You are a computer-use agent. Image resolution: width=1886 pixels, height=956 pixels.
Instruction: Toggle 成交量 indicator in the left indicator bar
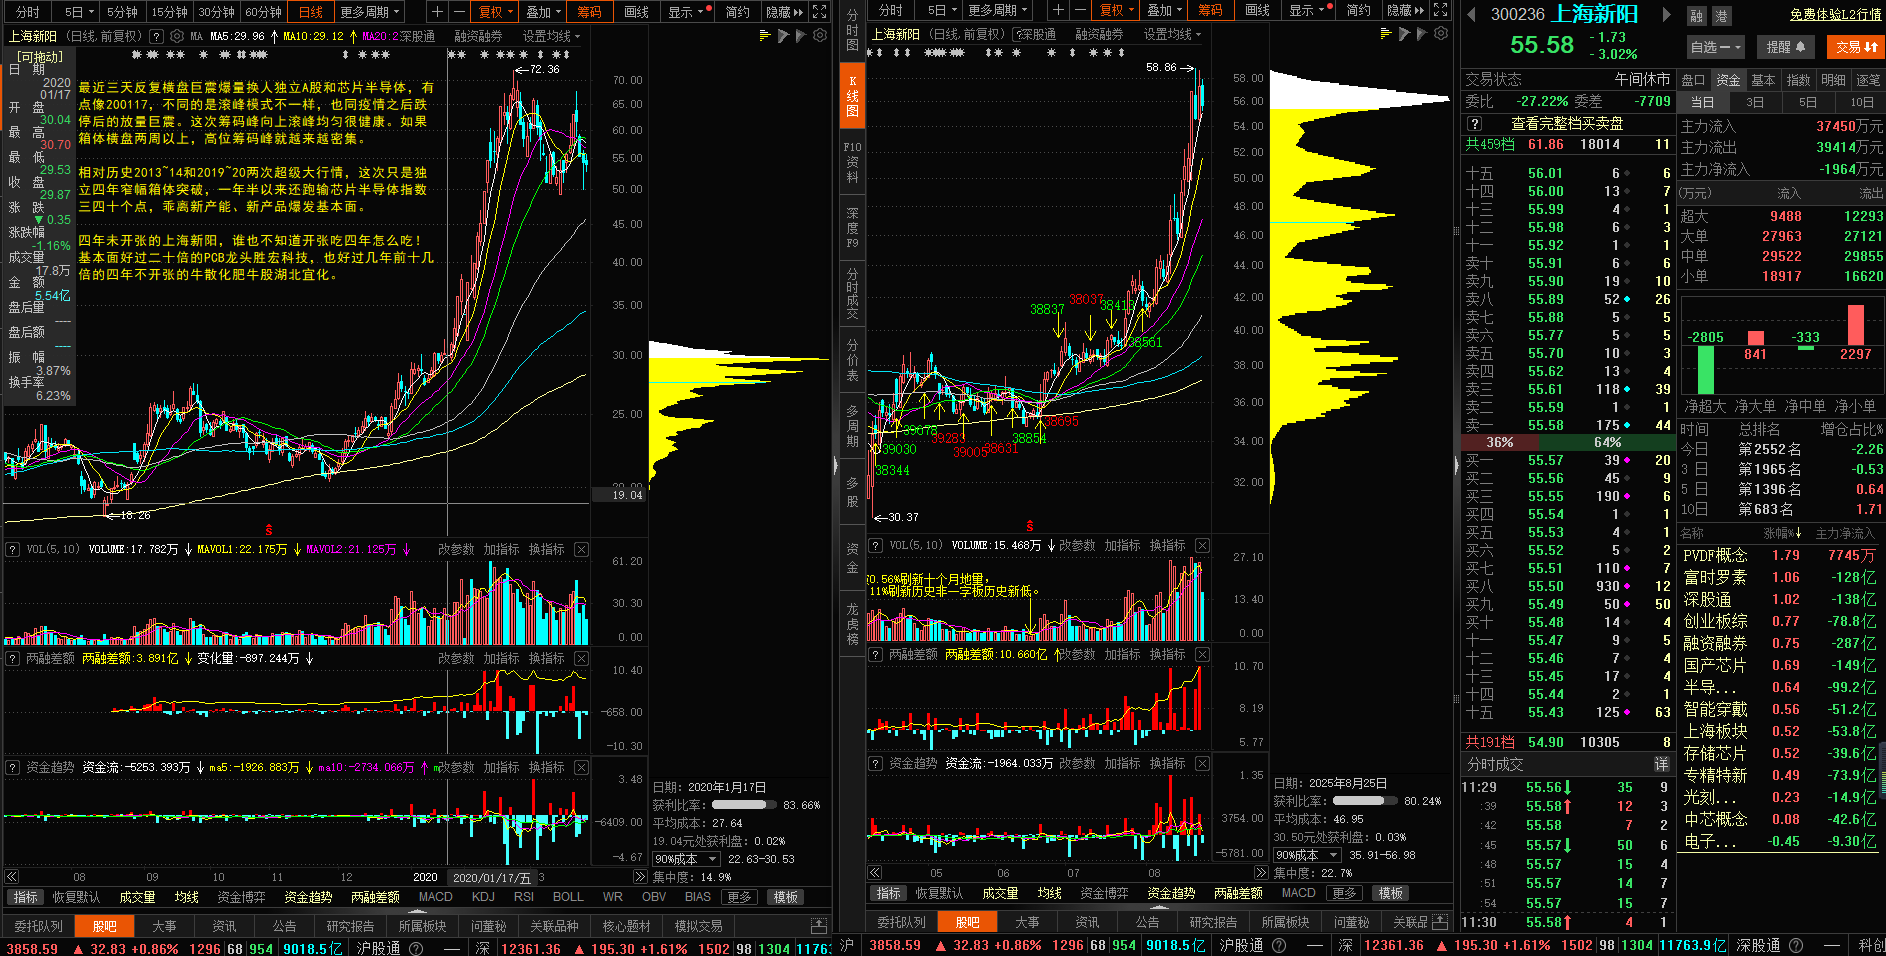click(137, 897)
